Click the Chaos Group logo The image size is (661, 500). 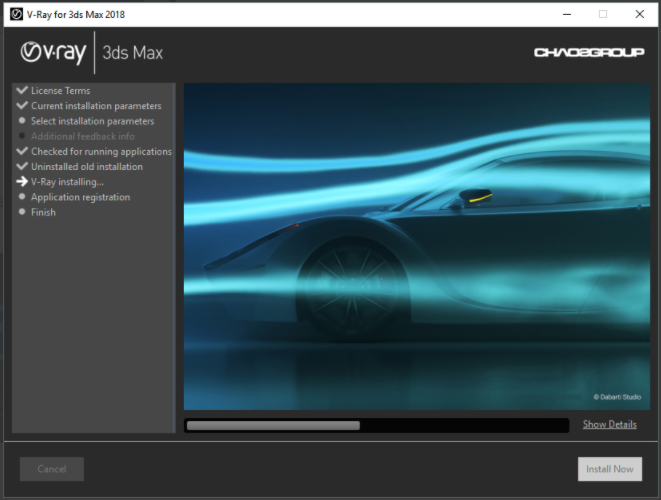[589, 52]
